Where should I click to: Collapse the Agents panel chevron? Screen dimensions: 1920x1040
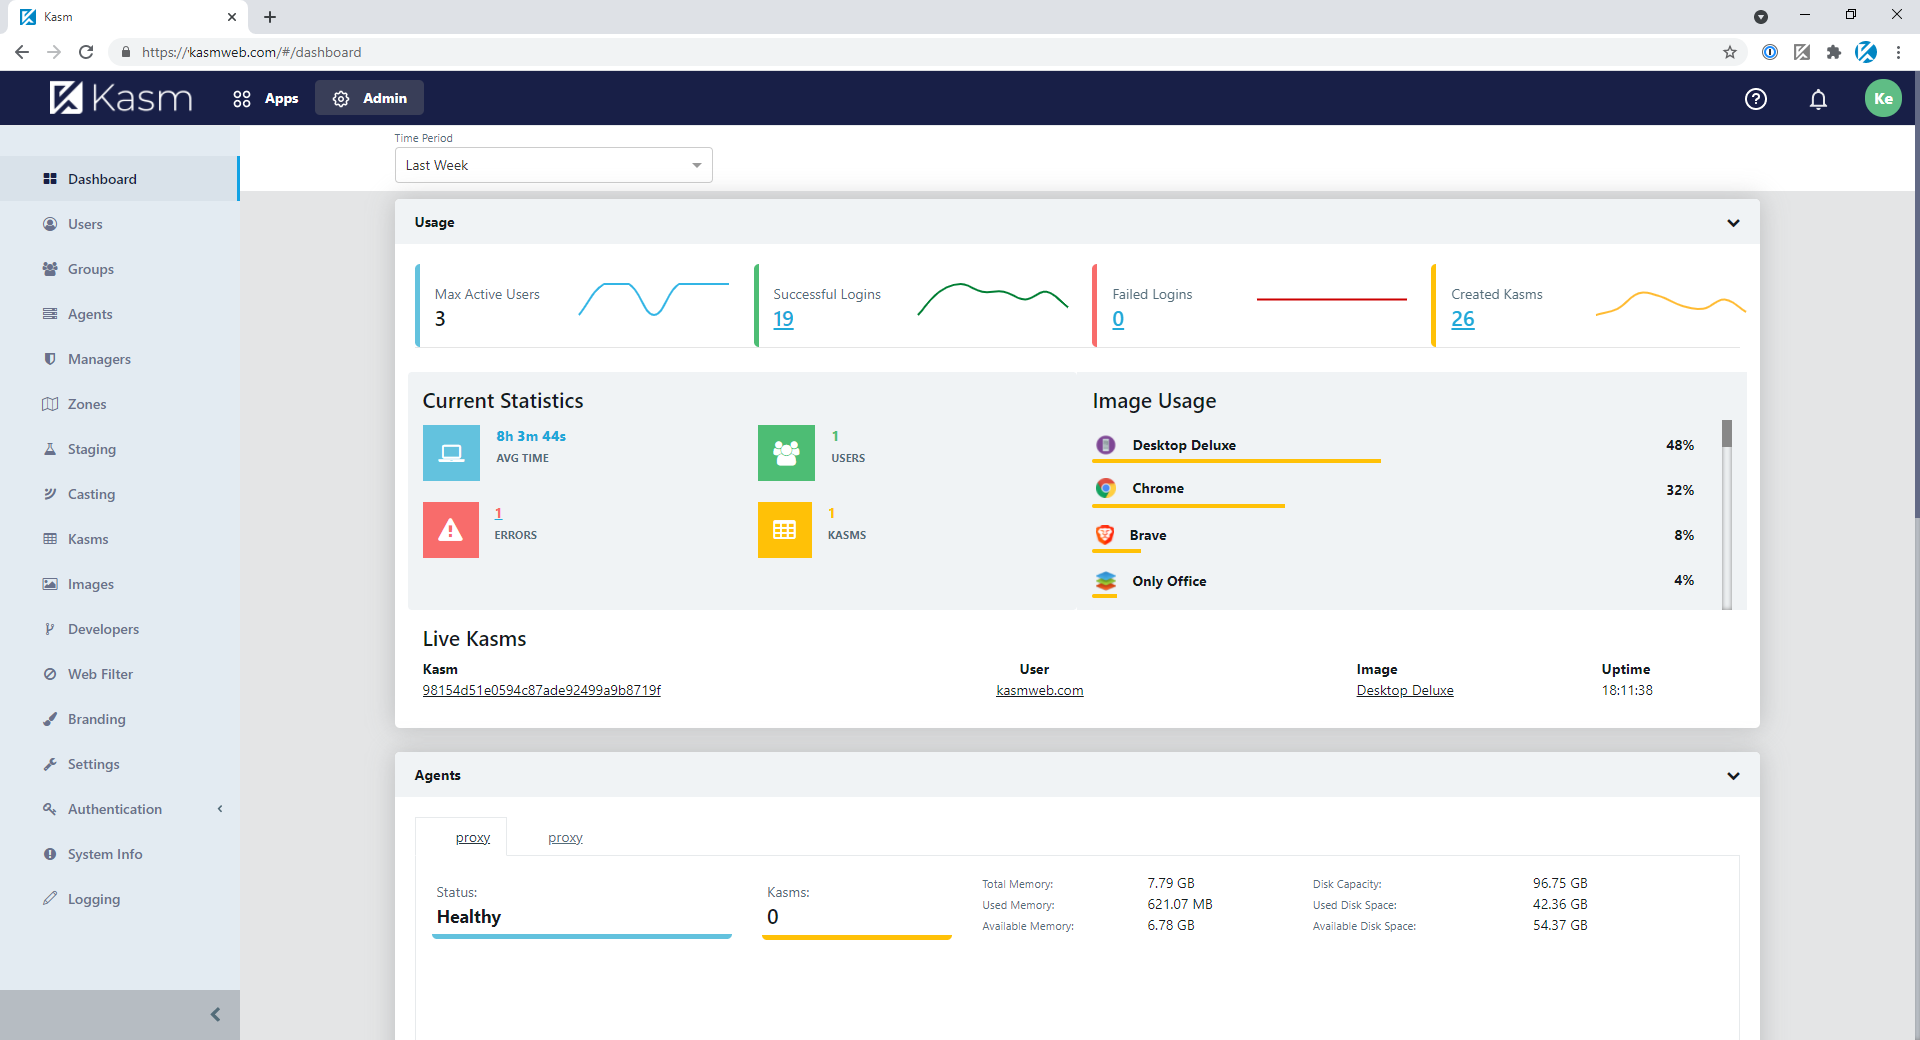tap(1733, 776)
